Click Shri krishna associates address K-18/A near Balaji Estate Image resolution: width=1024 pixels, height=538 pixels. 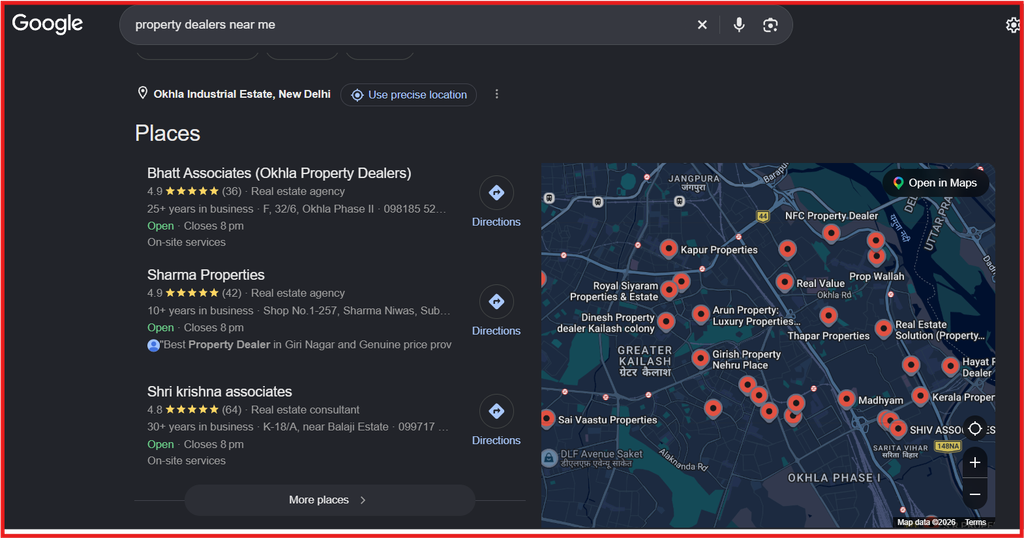coord(325,427)
